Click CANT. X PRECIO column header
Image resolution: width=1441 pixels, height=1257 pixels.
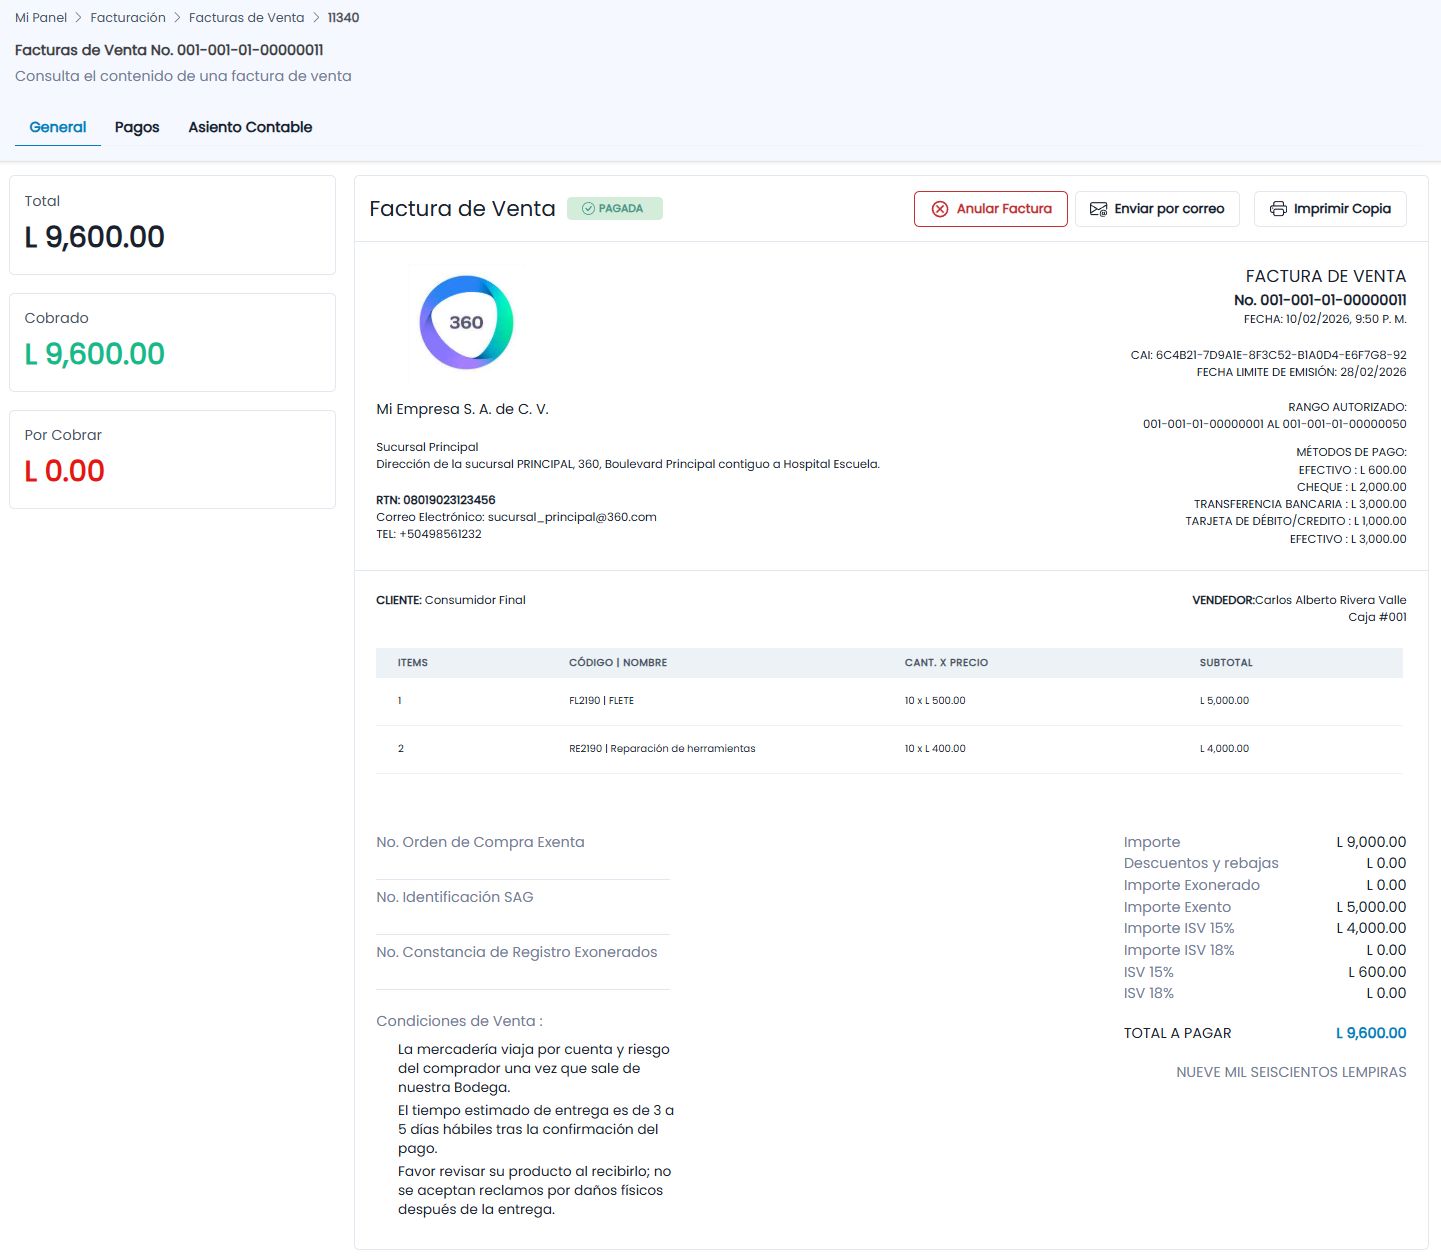click(x=946, y=663)
